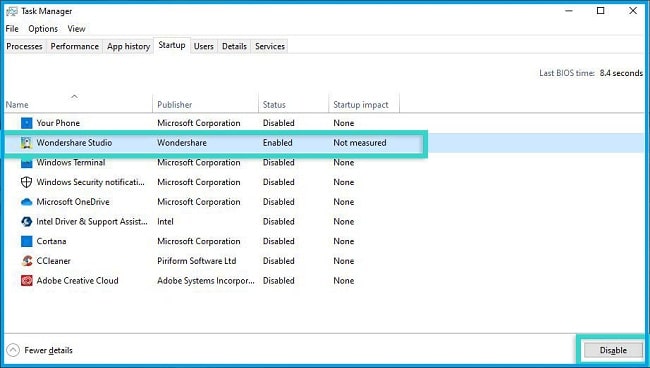650x368 pixels.
Task: Switch to the Processes tab
Action: [x=24, y=46]
